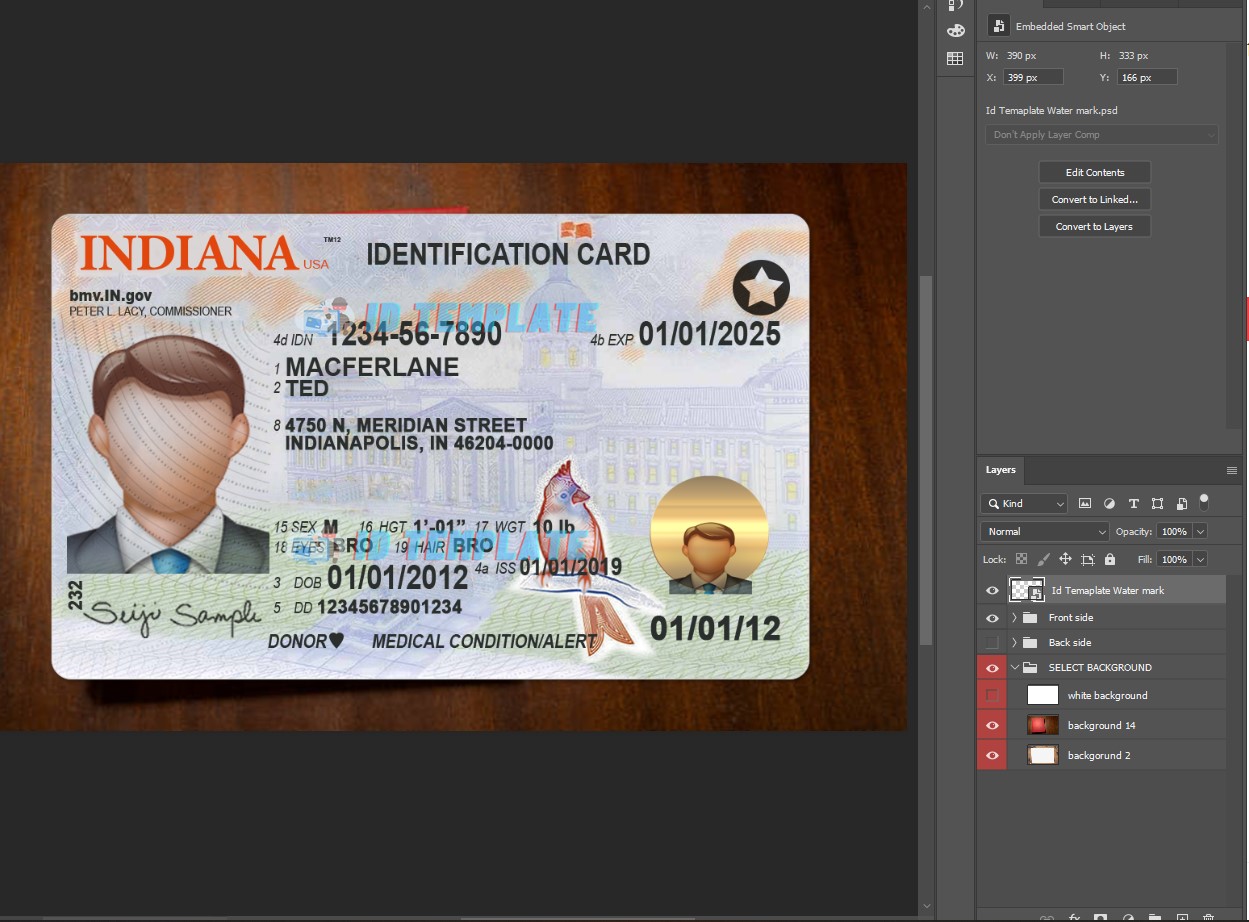Click the Back side folder icon
Image resolution: width=1249 pixels, height=922 pixels.
tap(1030, 643)
